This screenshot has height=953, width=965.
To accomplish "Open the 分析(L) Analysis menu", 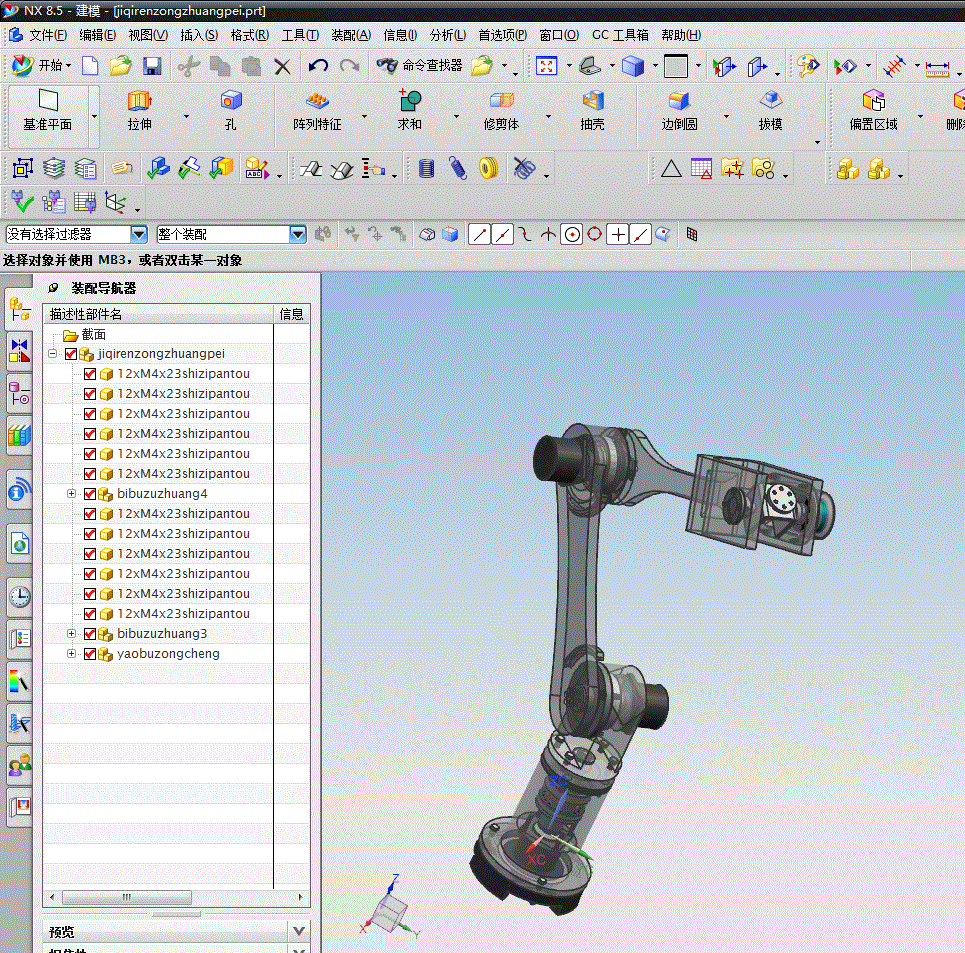I will 447,36.
